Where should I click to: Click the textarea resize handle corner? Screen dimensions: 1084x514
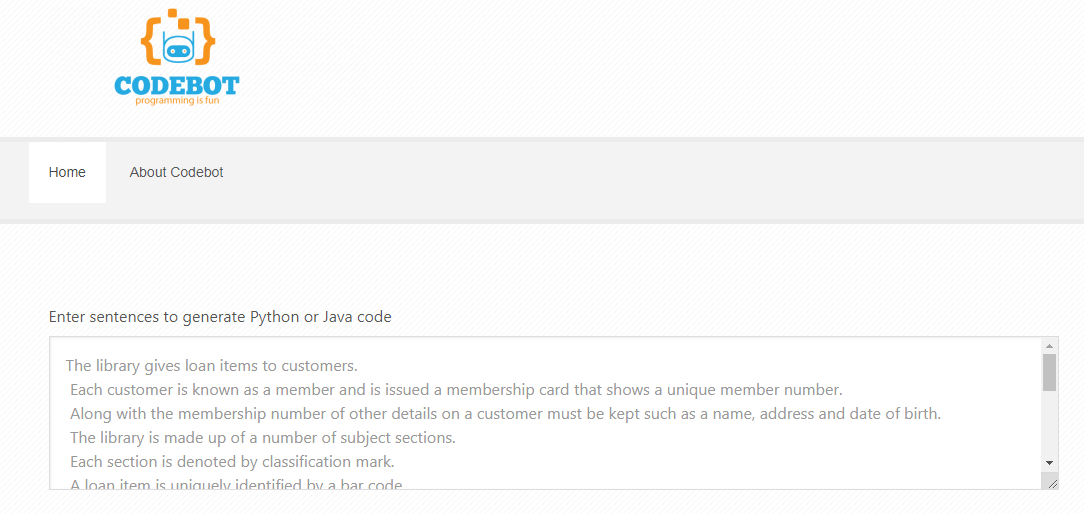tap(1051, 482)
